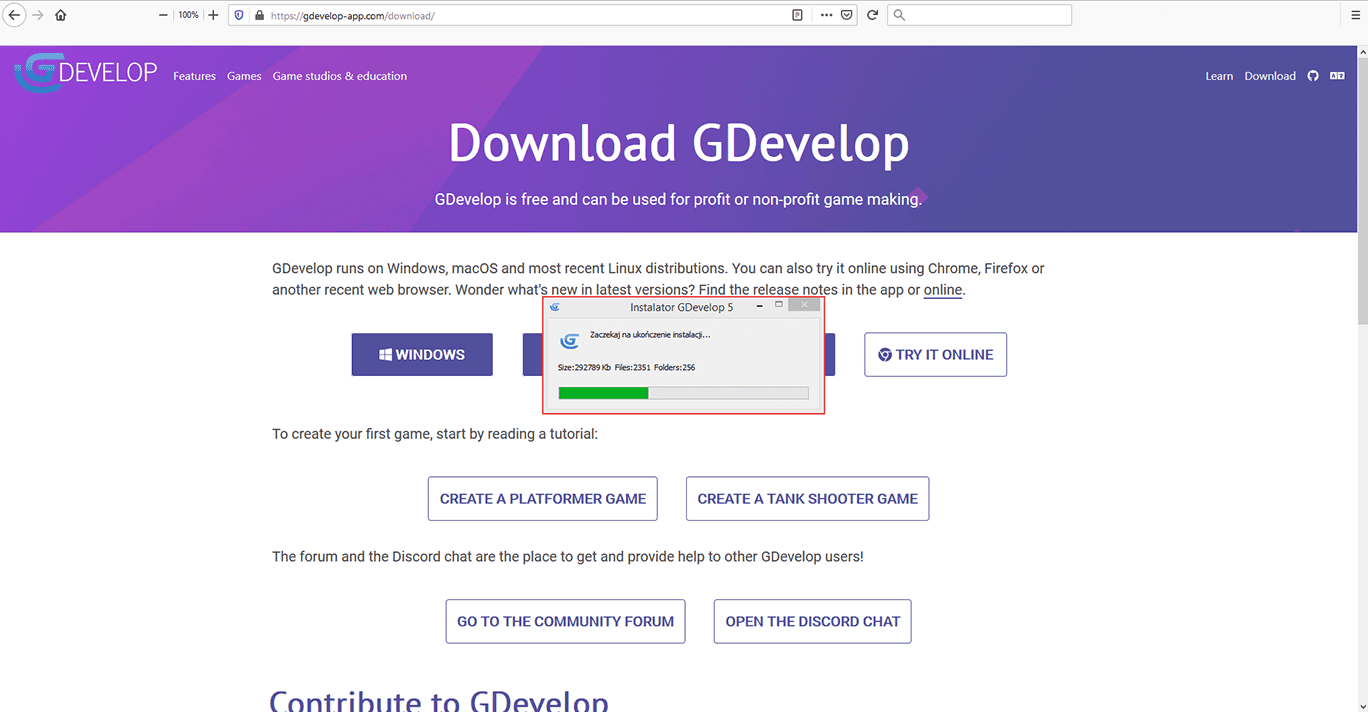The image size is (1368, 712).
Task: Zoom in with the plus button
Action: [213, 15]
